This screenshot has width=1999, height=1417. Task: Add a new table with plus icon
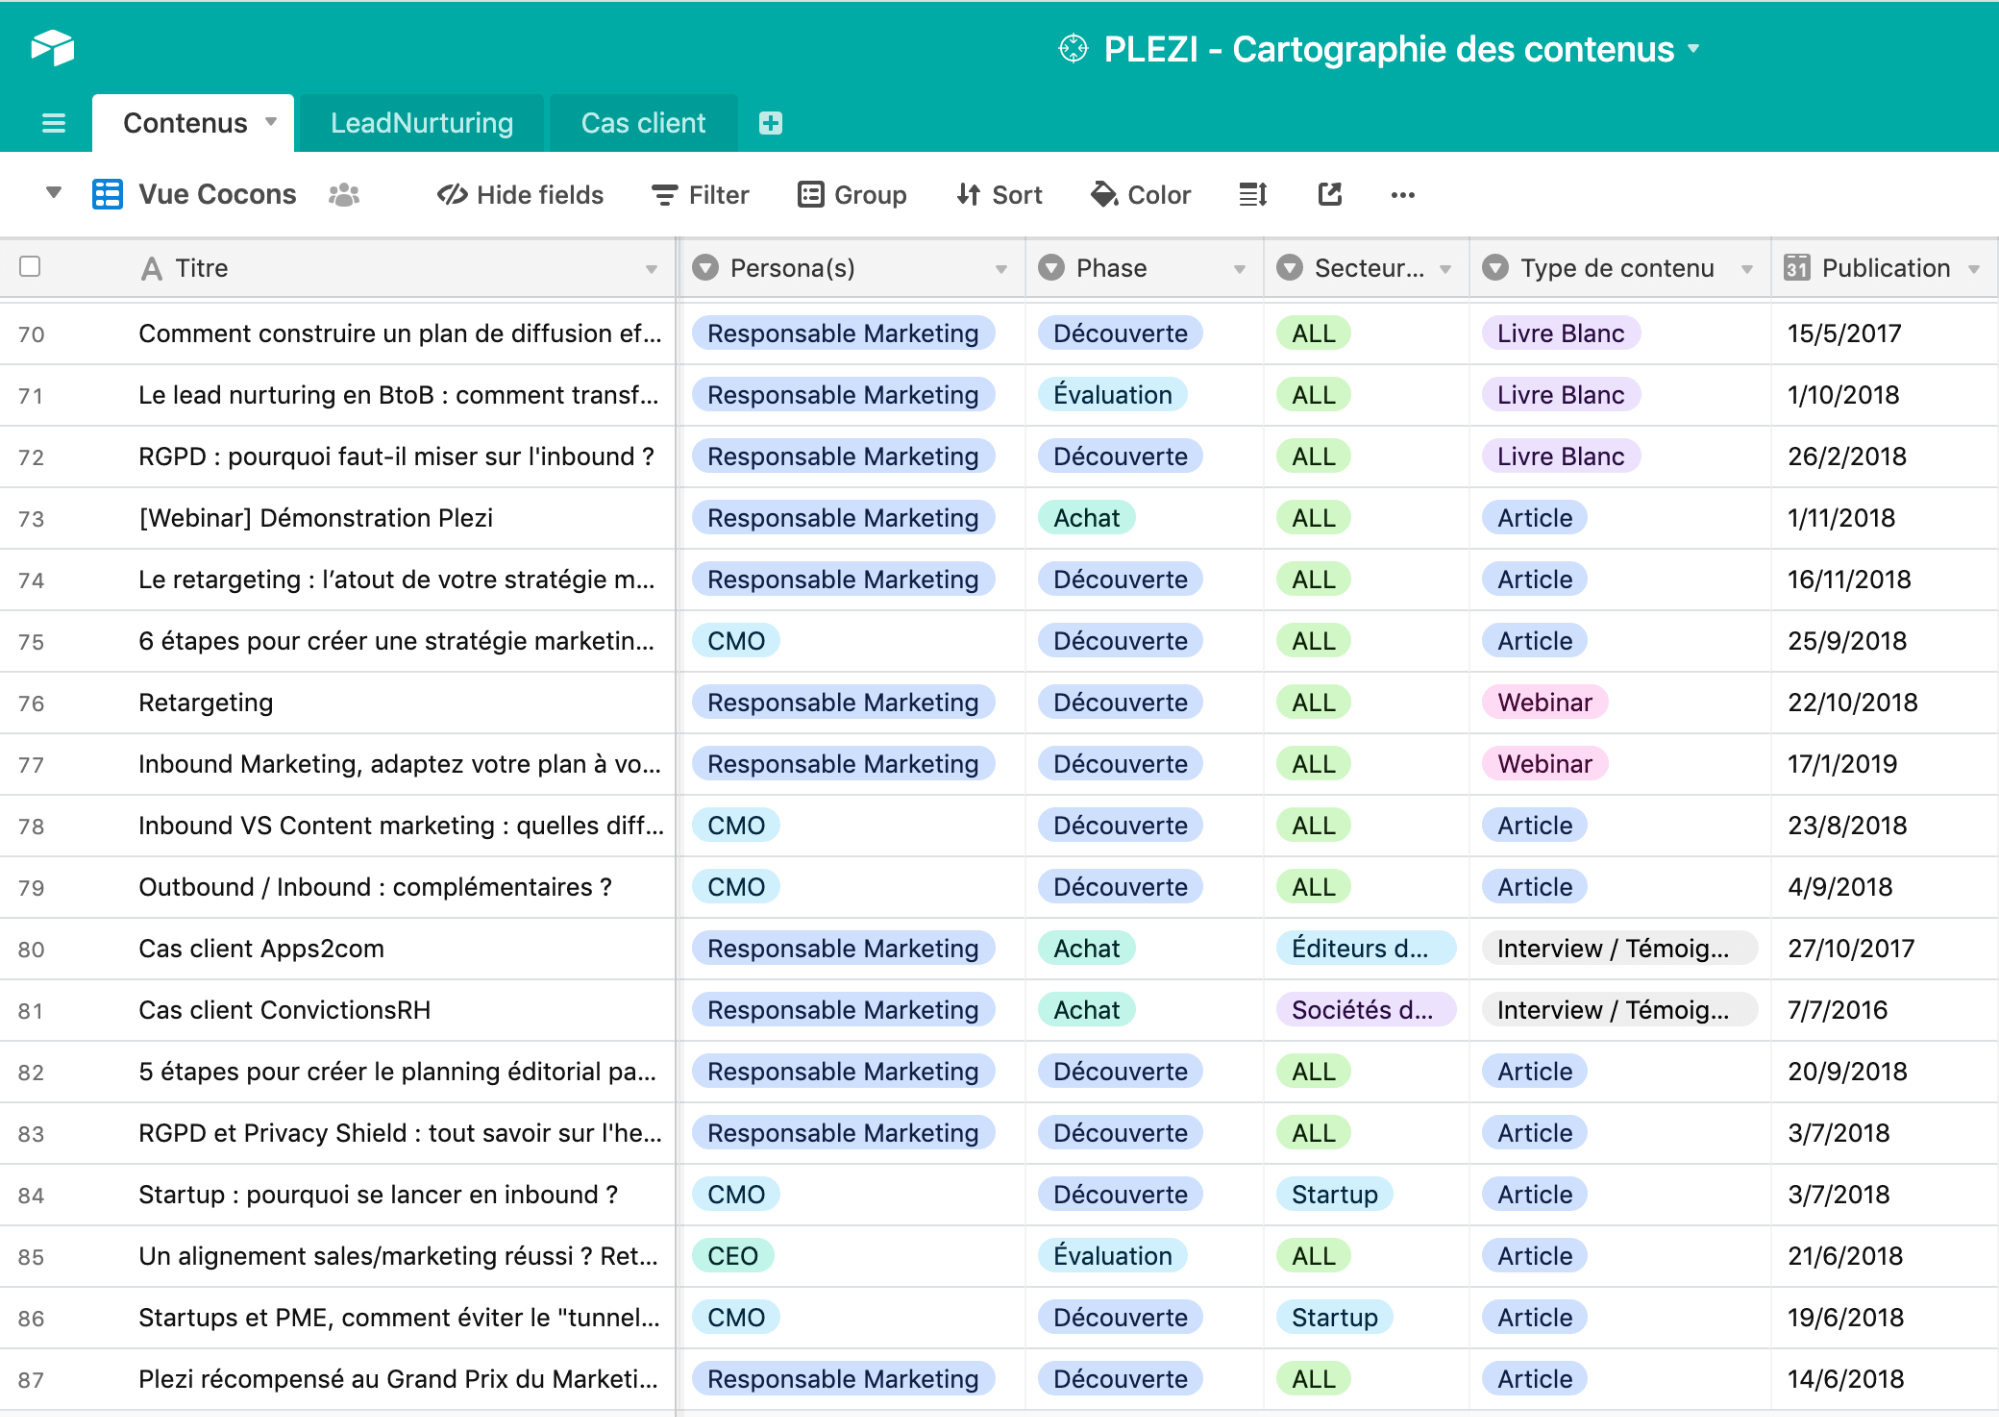pos(770,123)
